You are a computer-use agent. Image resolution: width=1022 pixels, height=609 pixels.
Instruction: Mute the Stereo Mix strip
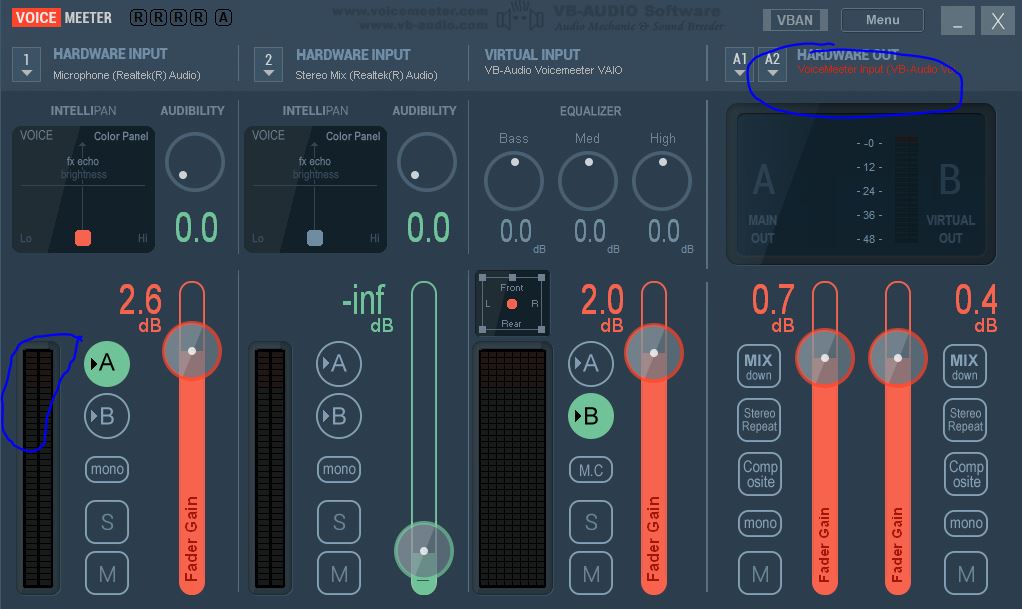click(339, 574)
